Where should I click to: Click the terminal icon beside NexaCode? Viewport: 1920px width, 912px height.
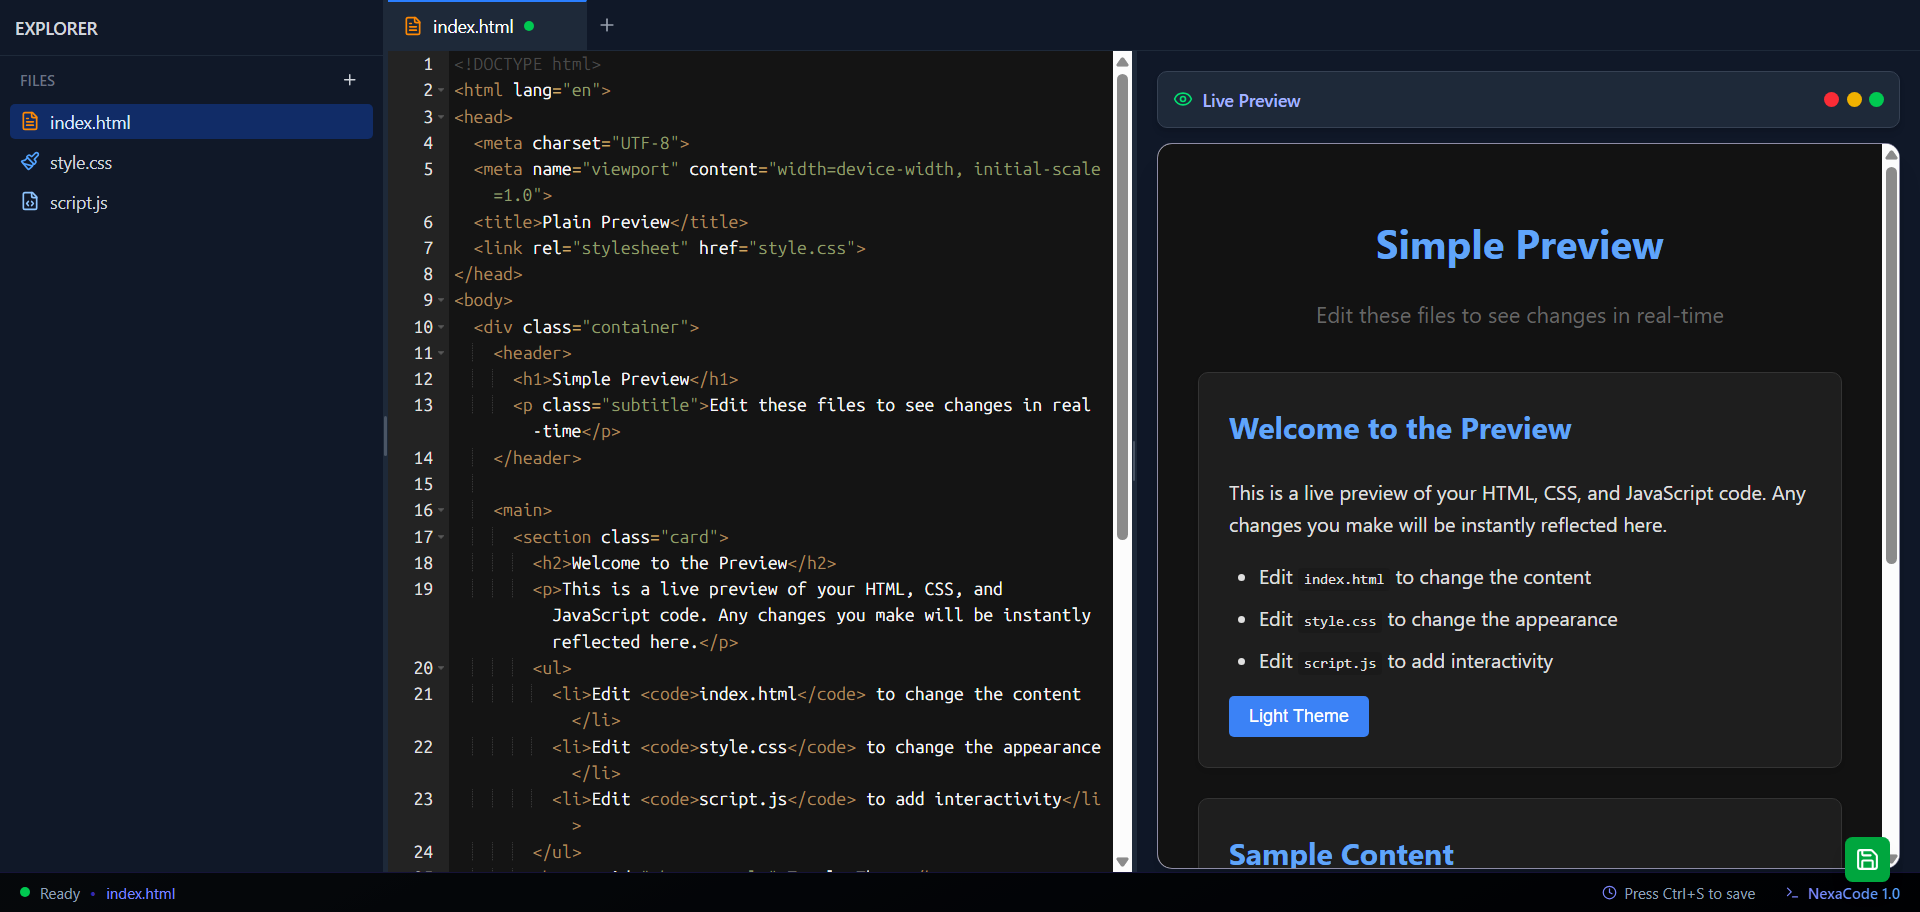1792,893
